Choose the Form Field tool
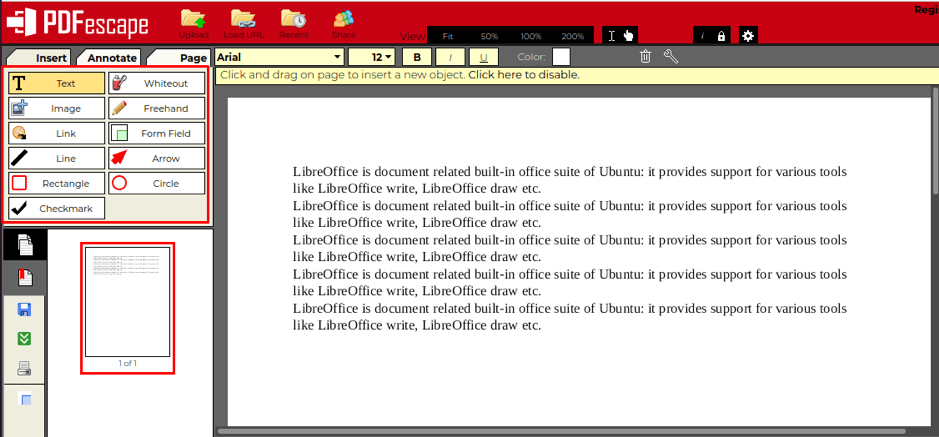 (156, 133)
